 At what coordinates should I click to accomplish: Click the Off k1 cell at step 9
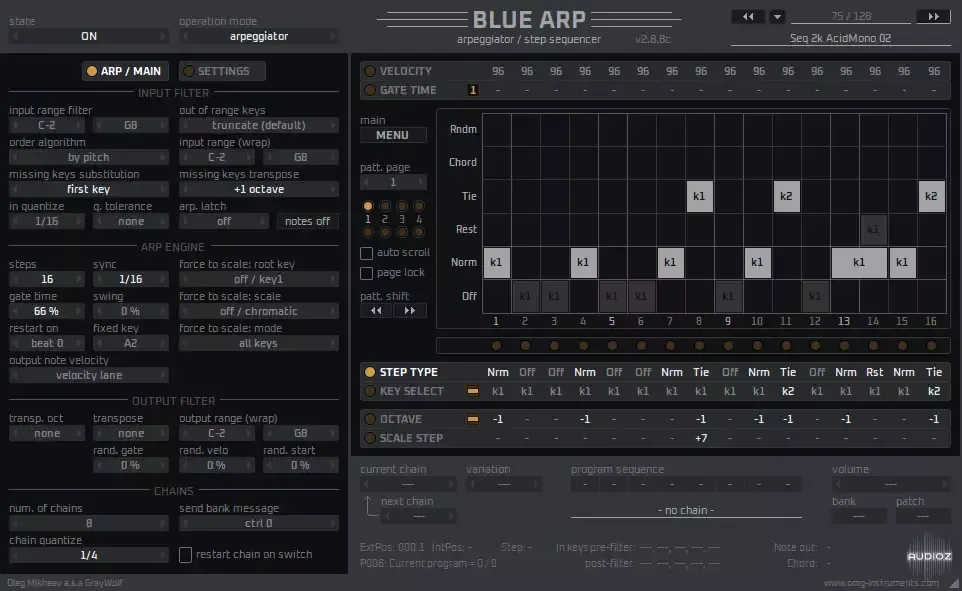click(x=728, y=296)
